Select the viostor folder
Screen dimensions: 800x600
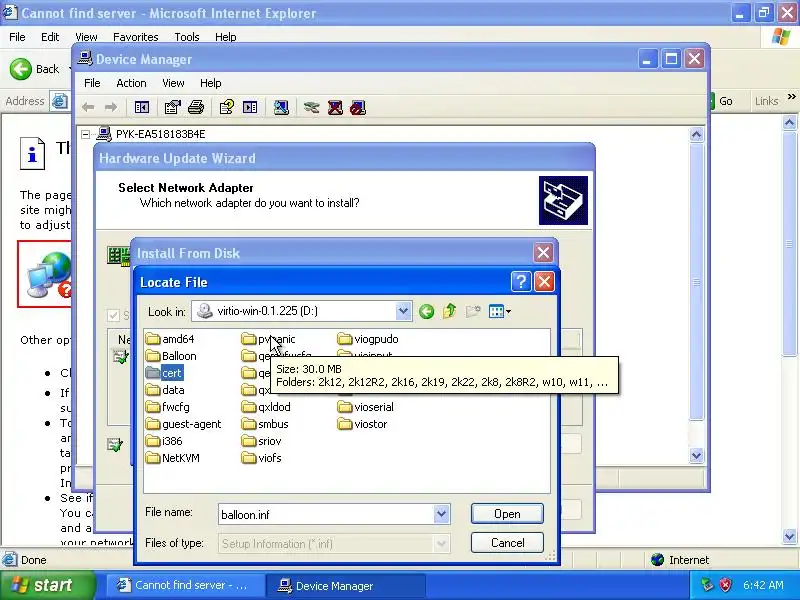[x=363, y=424]
